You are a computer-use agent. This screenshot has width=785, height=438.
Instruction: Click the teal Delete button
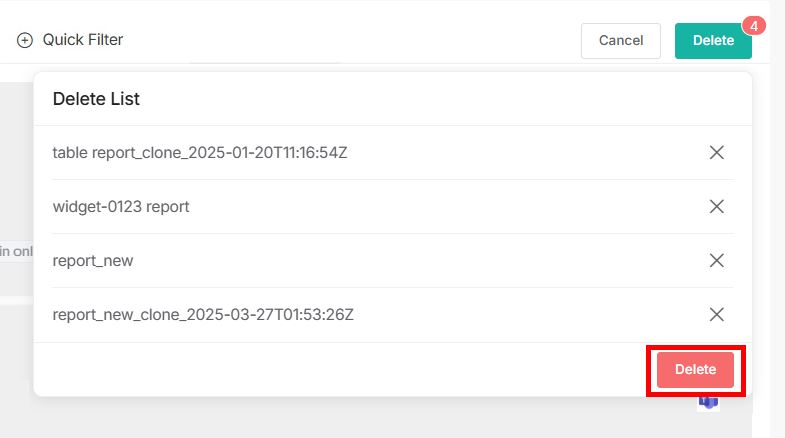coord(712,41)
